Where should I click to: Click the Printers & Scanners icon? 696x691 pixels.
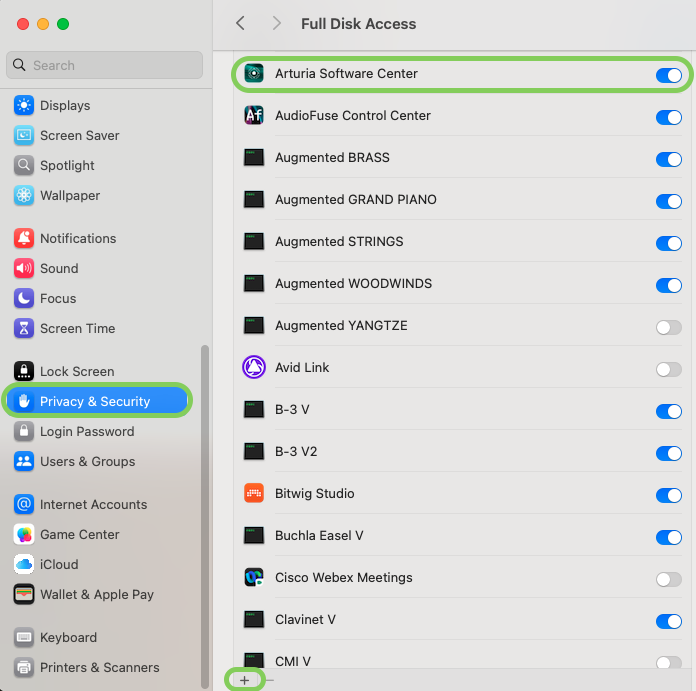click(24, 667)
